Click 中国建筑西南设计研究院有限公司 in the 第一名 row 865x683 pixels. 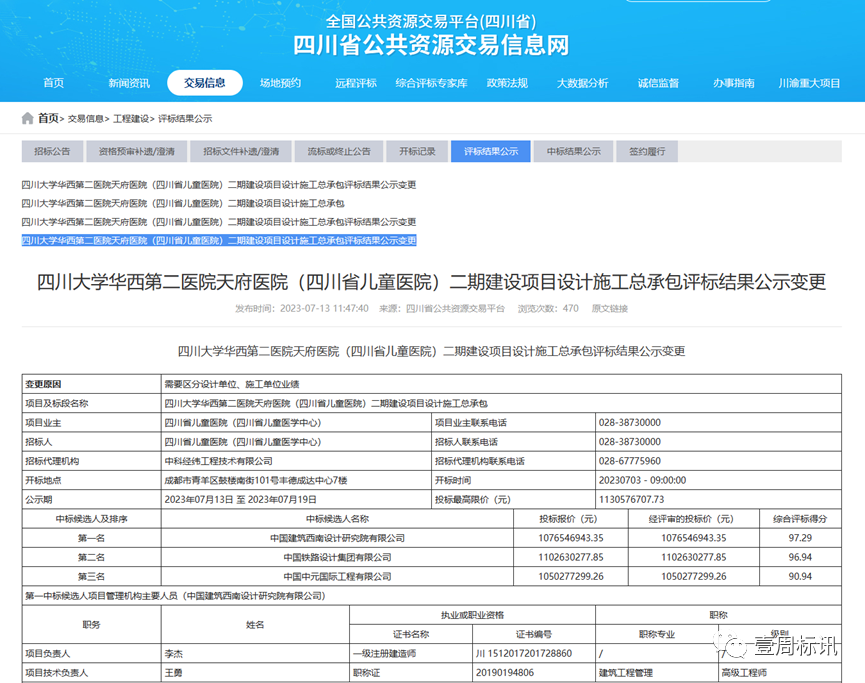tap(337, 538)
